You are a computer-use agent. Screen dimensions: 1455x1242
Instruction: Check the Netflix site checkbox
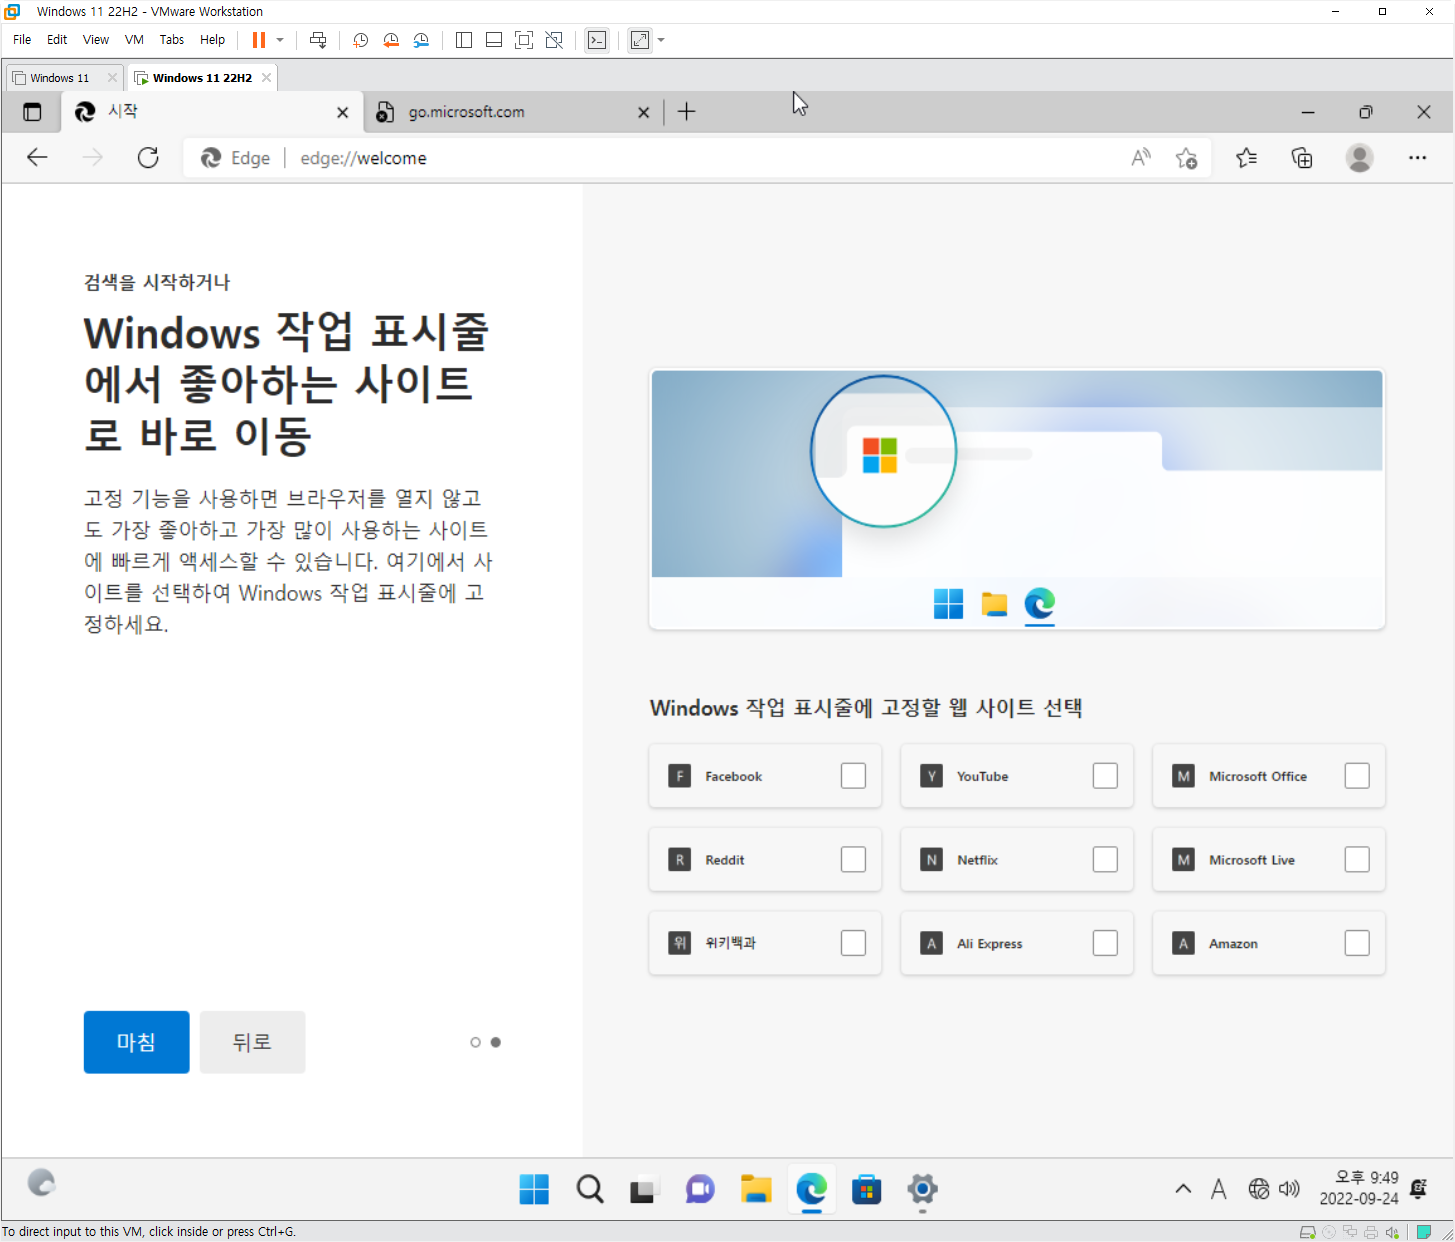pyautogui.click(x=1105, y=859)
